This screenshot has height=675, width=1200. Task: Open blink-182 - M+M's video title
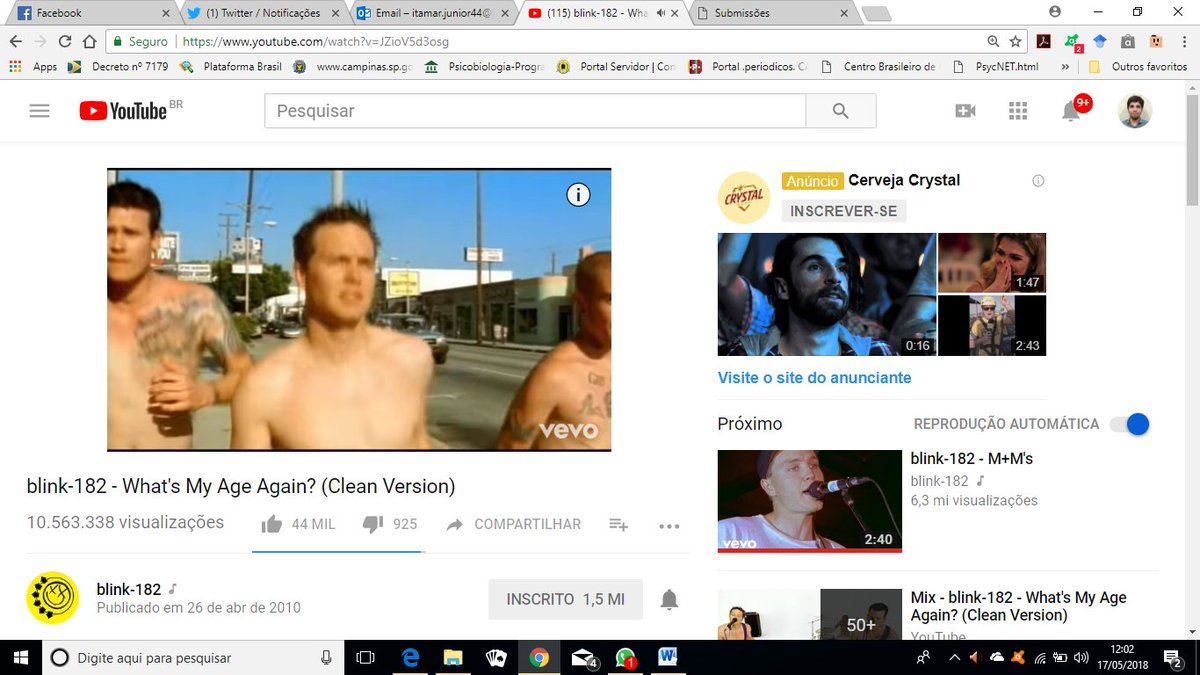972,458
